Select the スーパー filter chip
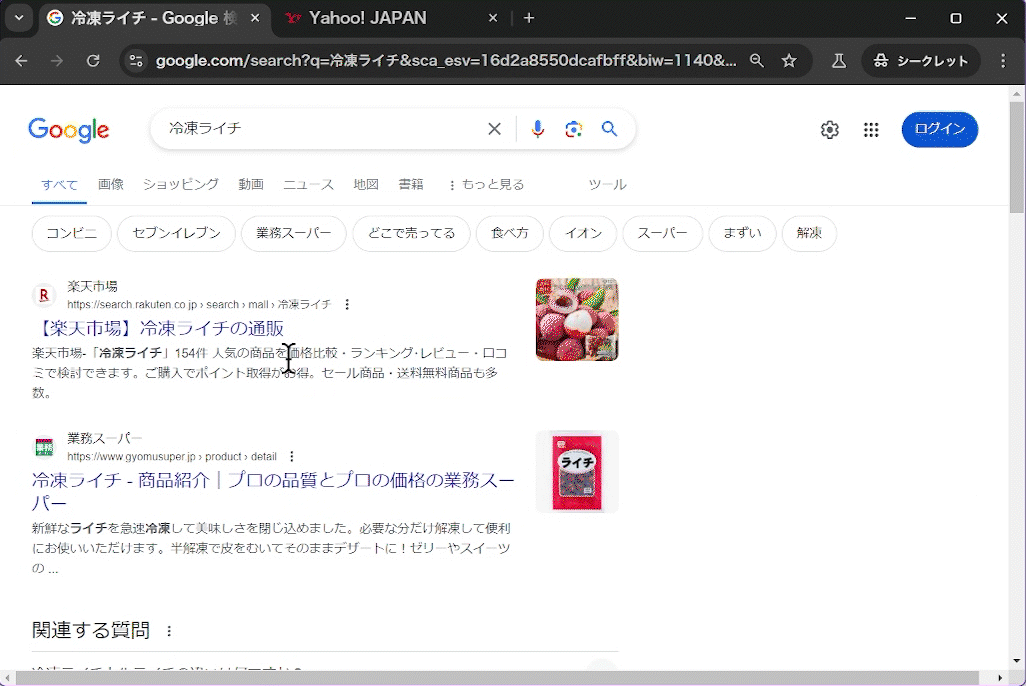 pyautogui.click(x=662, y=233)
